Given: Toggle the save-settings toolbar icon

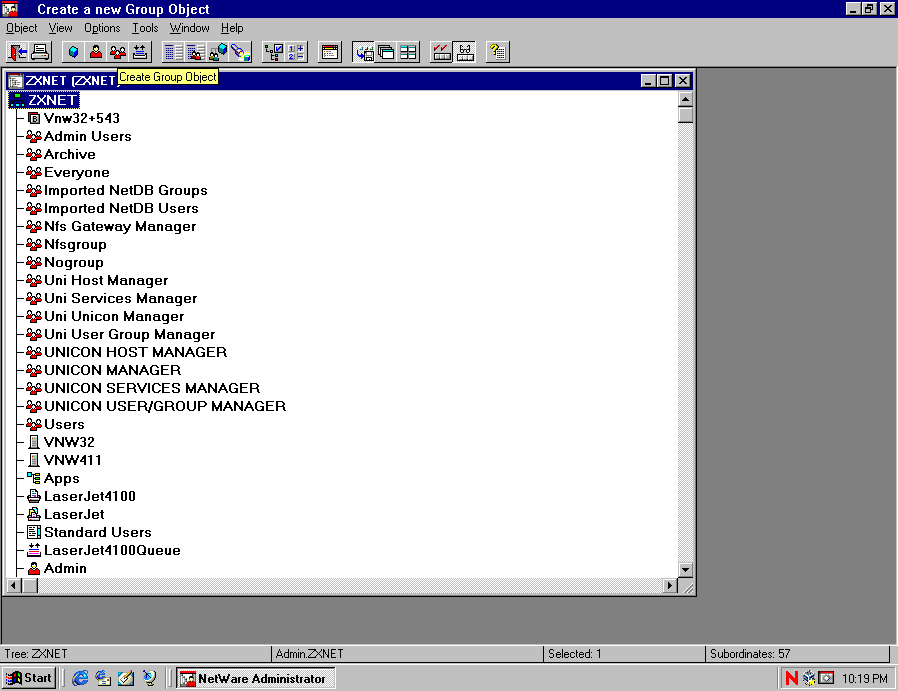Looking at the screenshot, I should [x=363, y=52].
